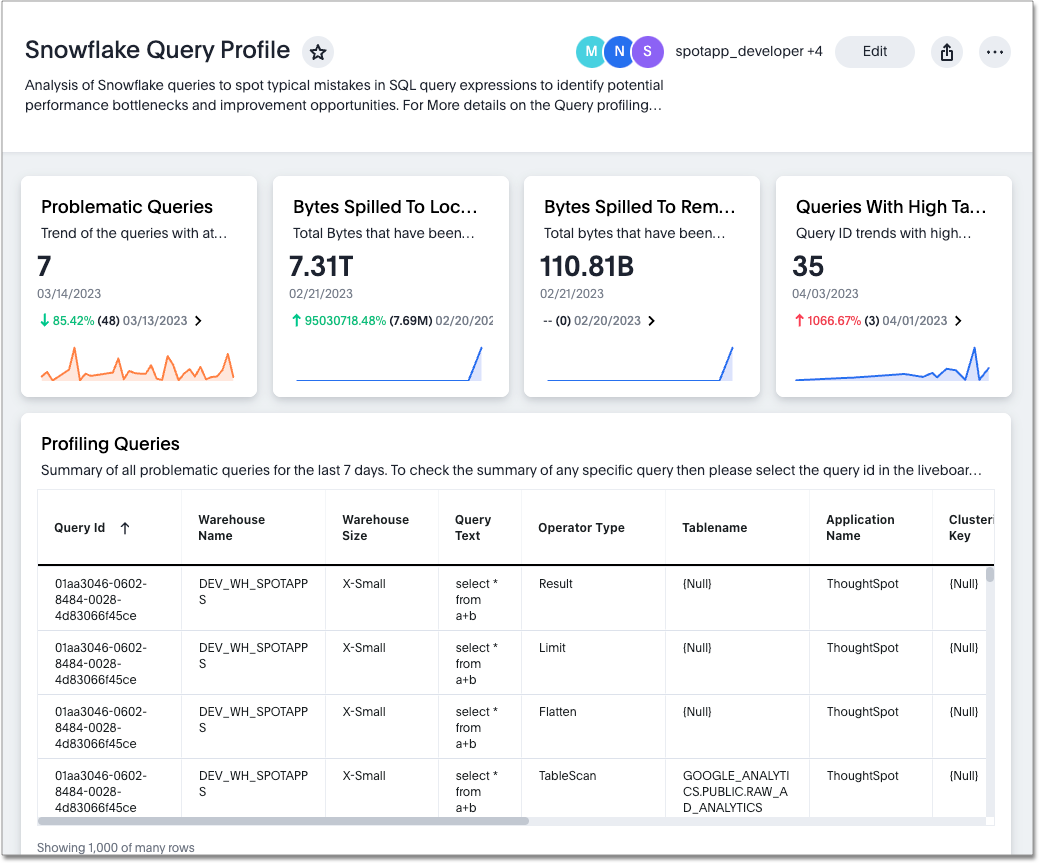Open sharing options via the share icon
The height and width of the screenshot is (863, 1039).
coord(946,51)
